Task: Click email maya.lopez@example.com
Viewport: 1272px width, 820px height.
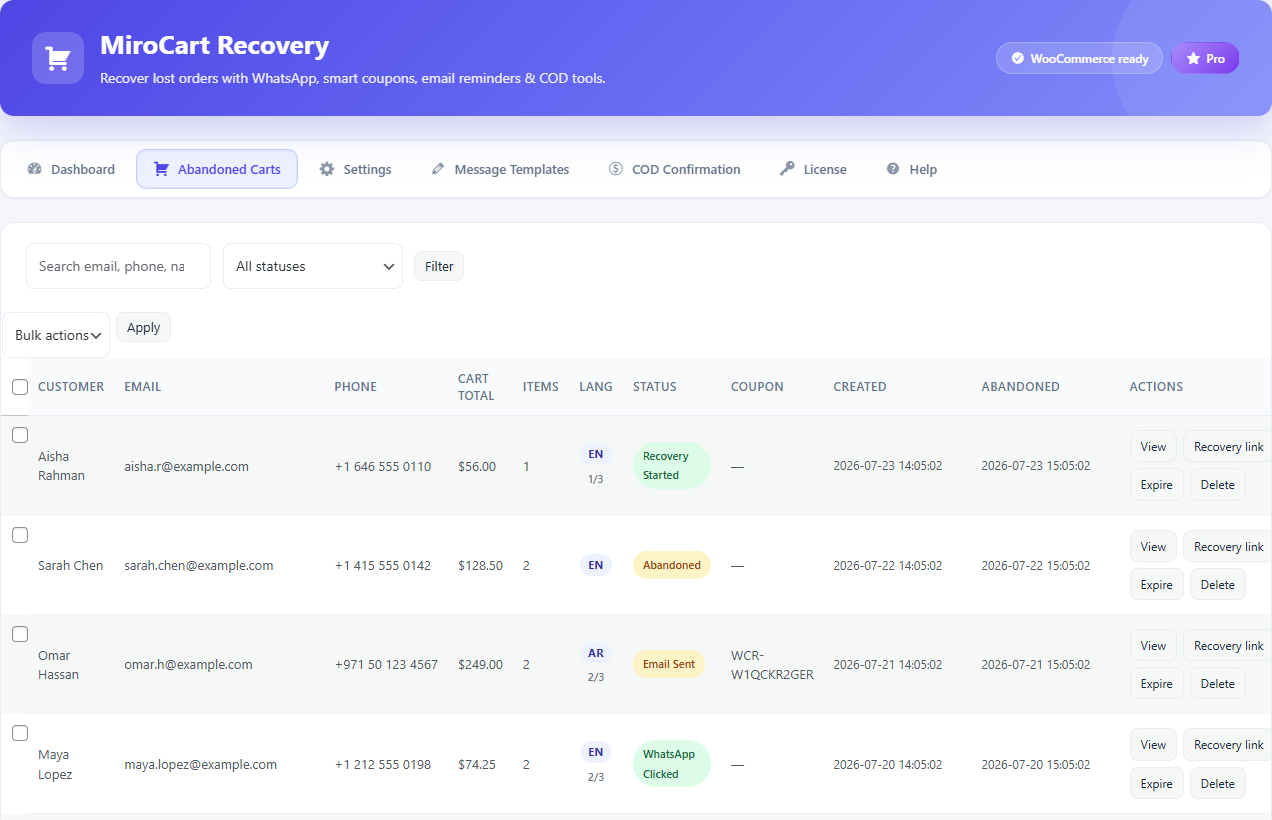Action: point(200,764)
